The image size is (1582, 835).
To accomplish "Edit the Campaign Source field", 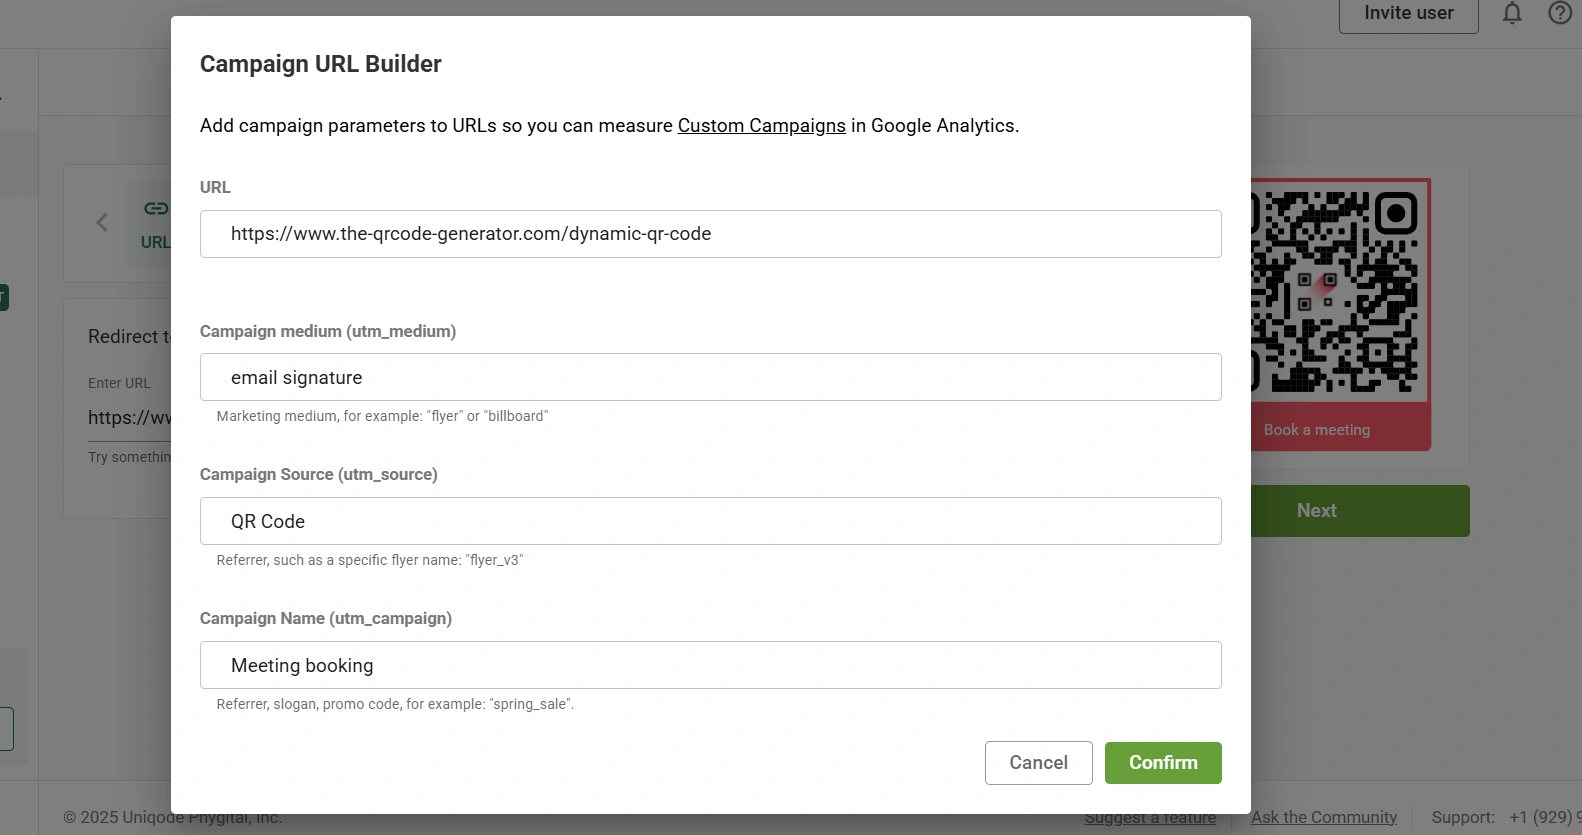I will (710, 522).
